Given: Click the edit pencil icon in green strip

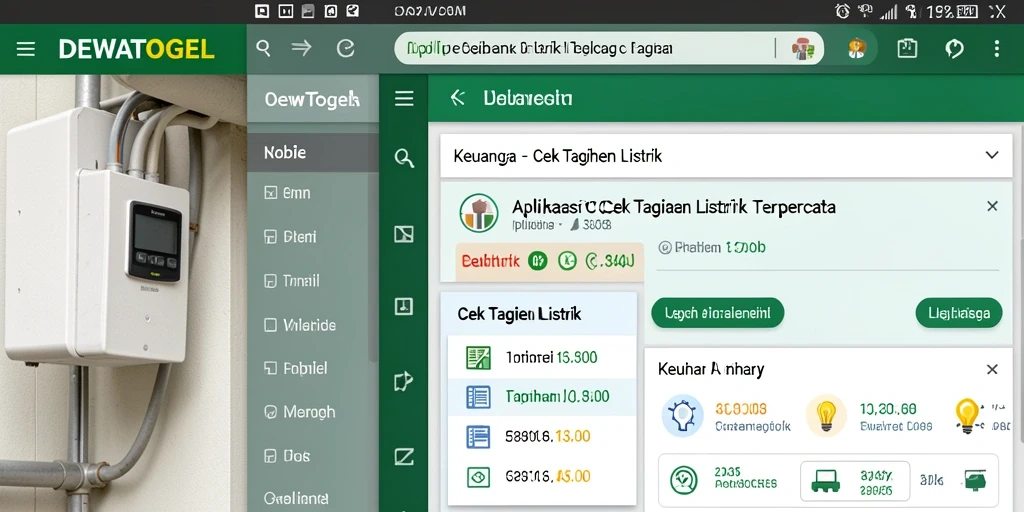Looking at the screenshot, I should [404, 457].
